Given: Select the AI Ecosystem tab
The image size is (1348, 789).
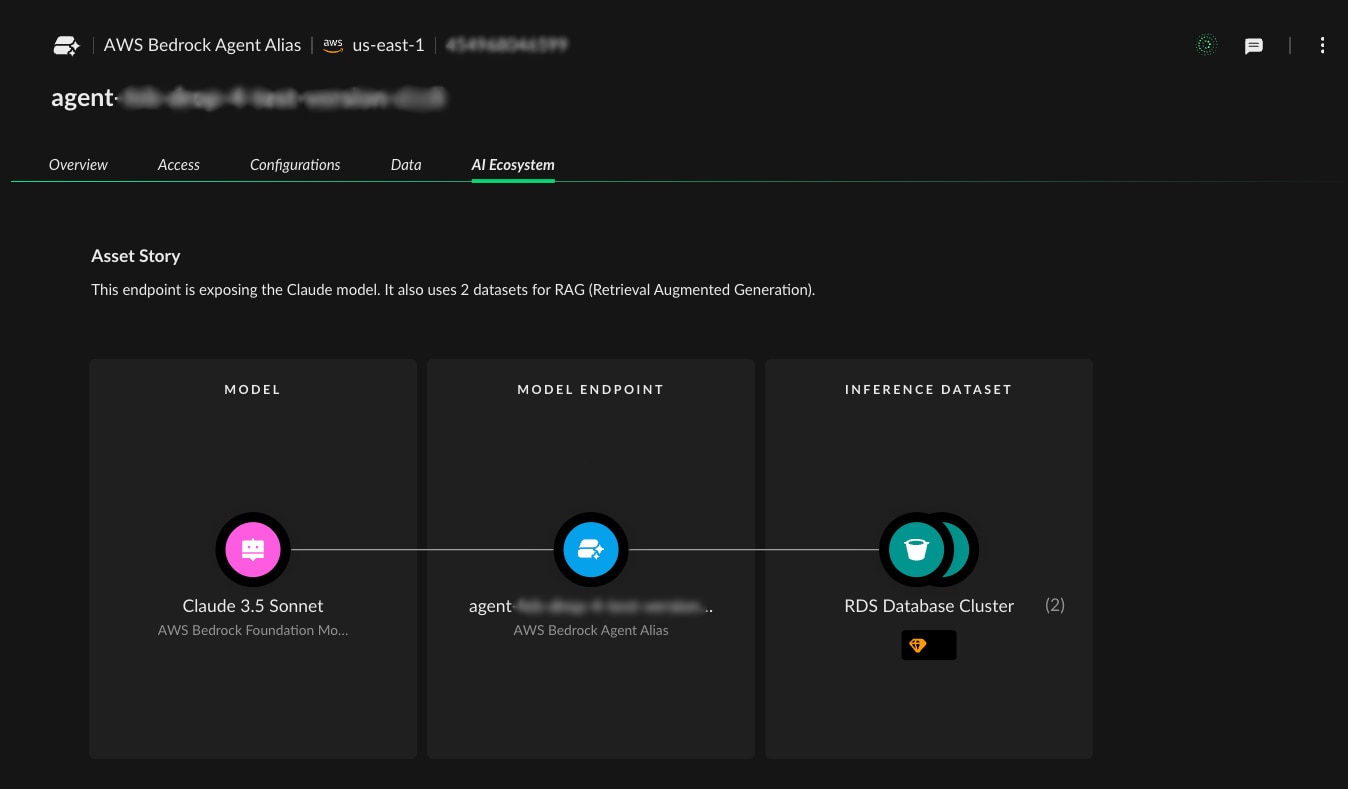Looking at the screenshot, I should tap(513, 165).
